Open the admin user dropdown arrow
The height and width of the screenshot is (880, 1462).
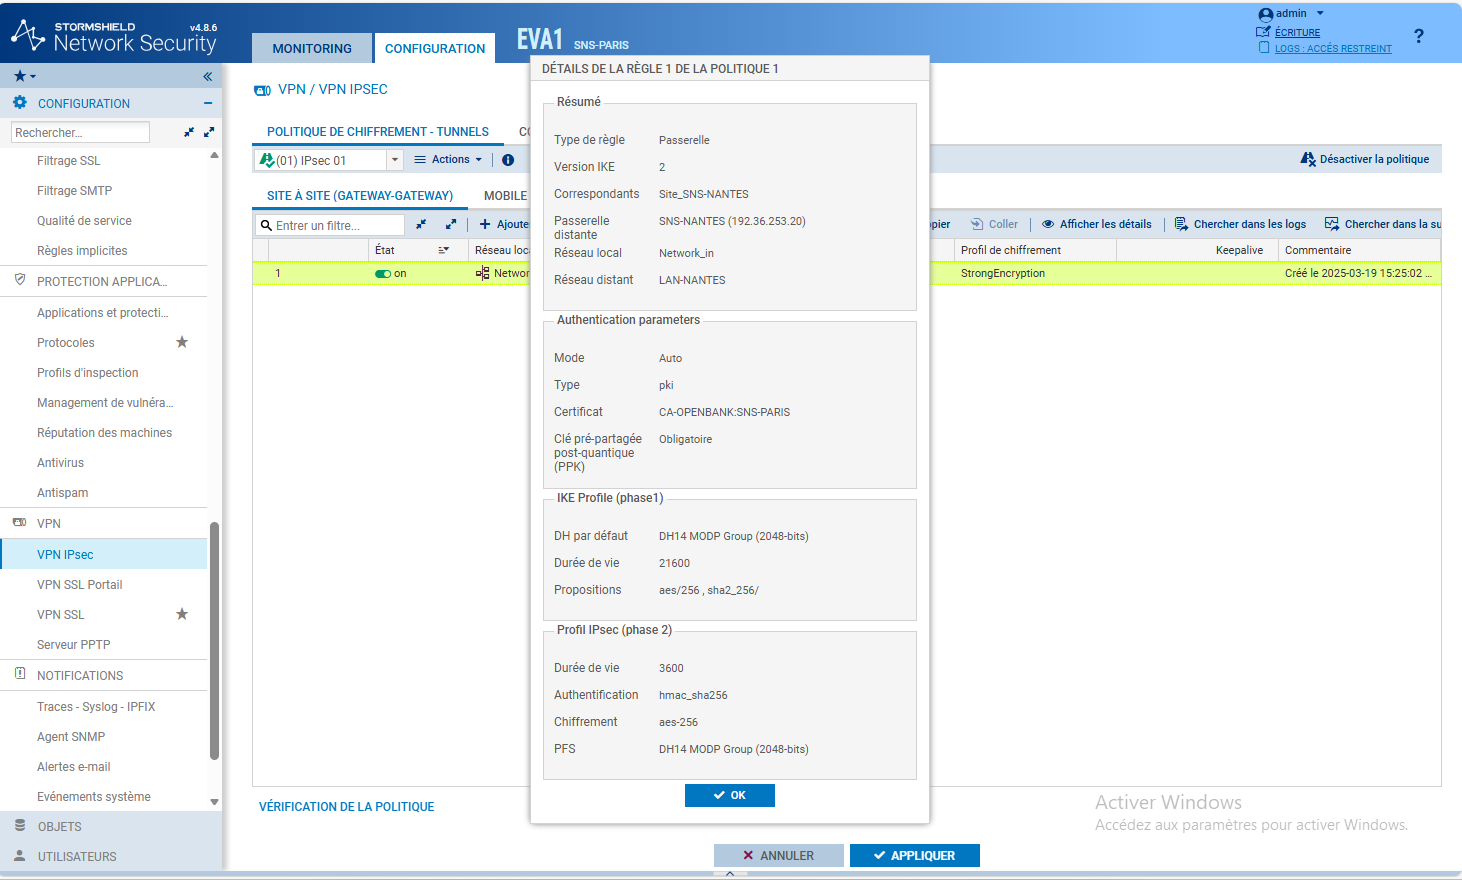[1320, 14]
